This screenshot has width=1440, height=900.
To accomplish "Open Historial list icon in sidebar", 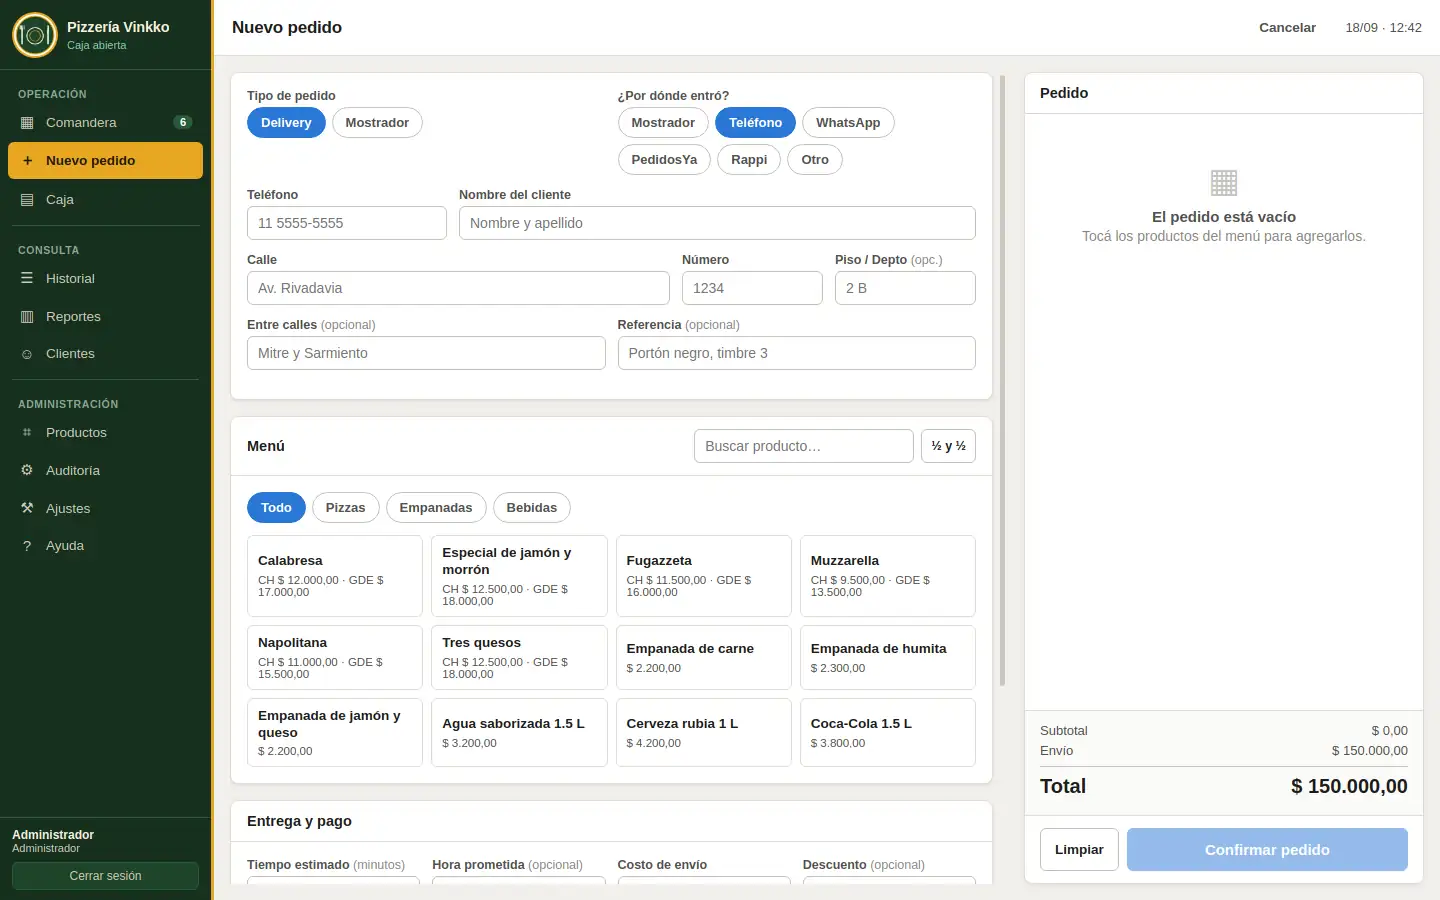I will point(27,279).
